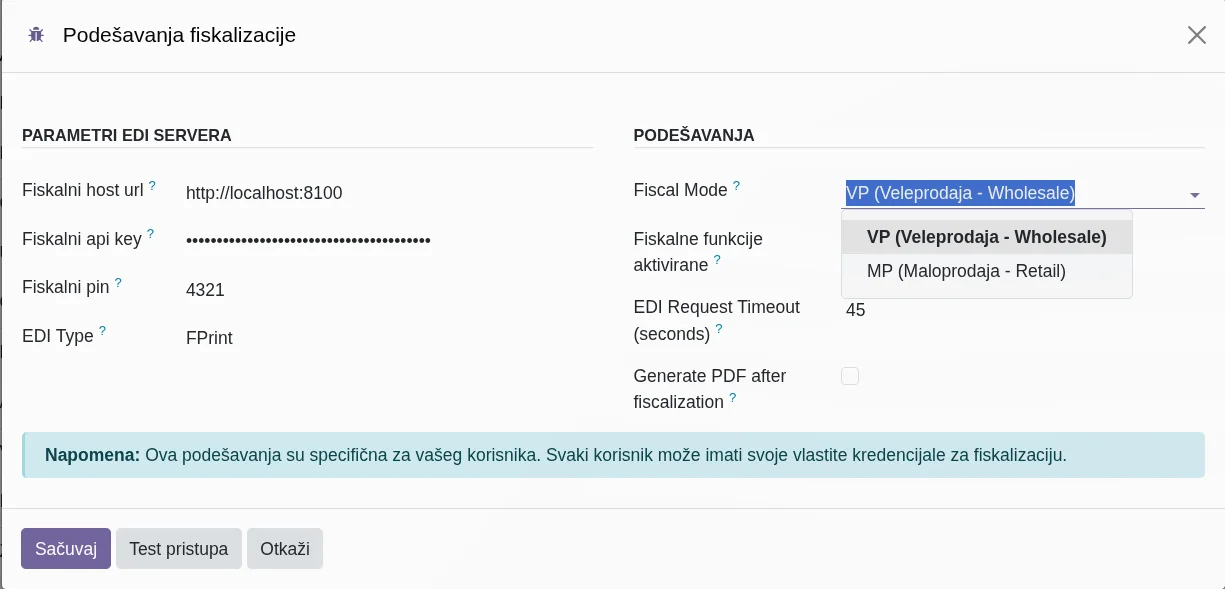Screen dimensions: 1225x589
Task: Click the help icon next to Fiscal Mode
Action: pos(736,184)
